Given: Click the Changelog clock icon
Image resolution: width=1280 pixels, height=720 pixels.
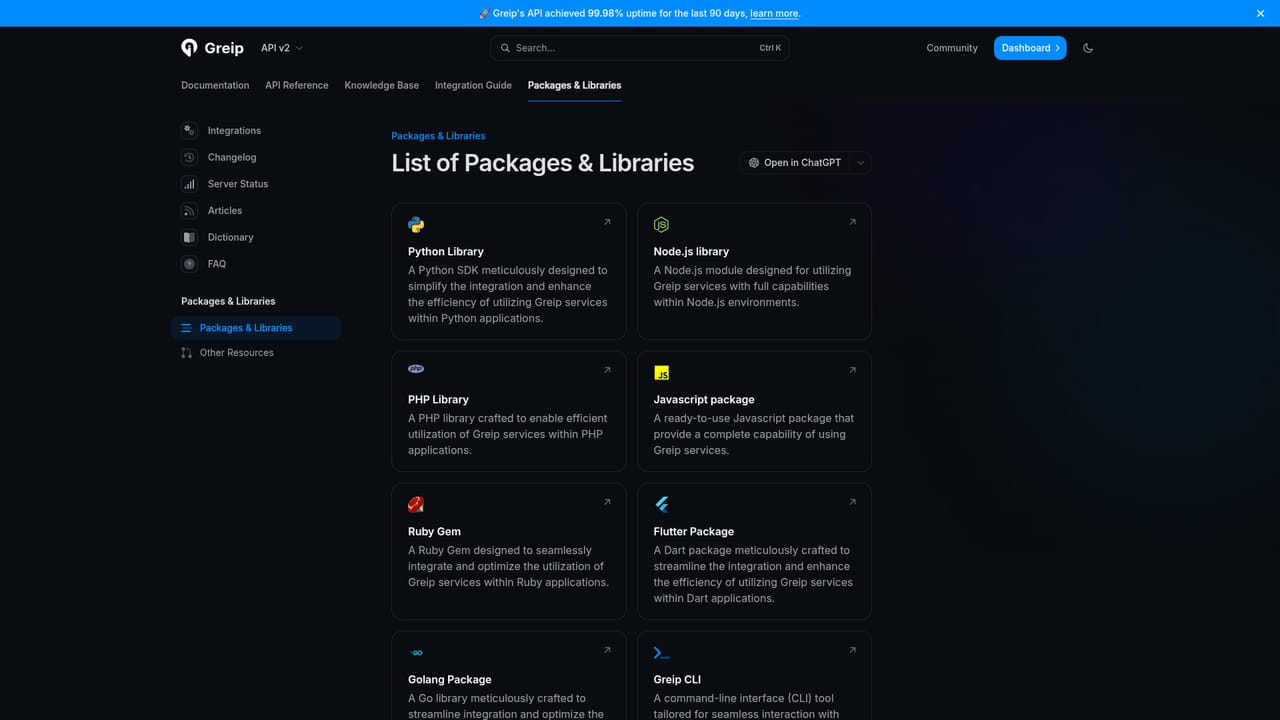Looking at the screenshot, I should tap(189, 157).
